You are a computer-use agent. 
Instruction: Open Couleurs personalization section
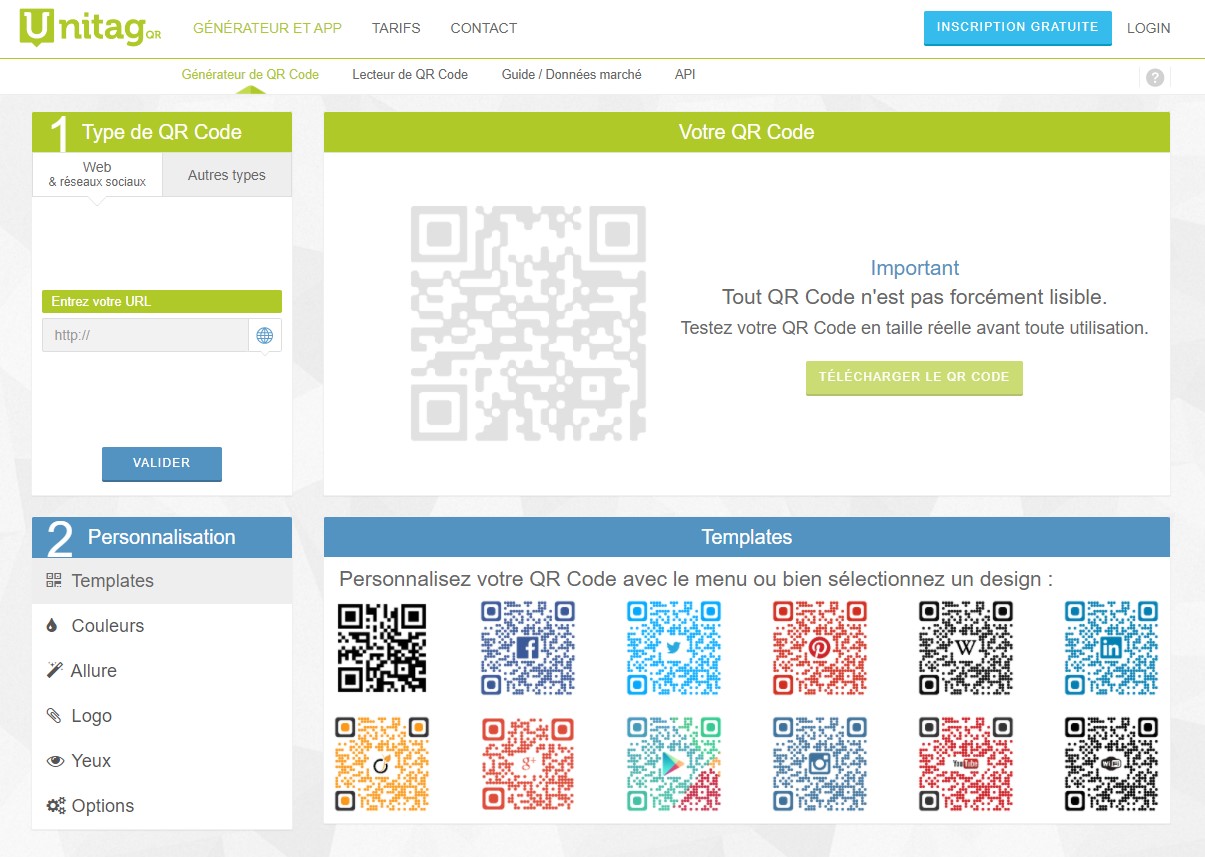(107, 626)
